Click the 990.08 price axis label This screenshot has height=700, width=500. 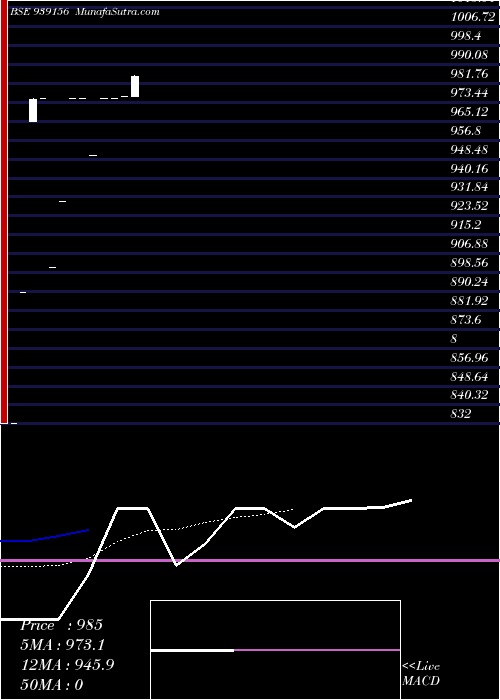pos(470,55)
